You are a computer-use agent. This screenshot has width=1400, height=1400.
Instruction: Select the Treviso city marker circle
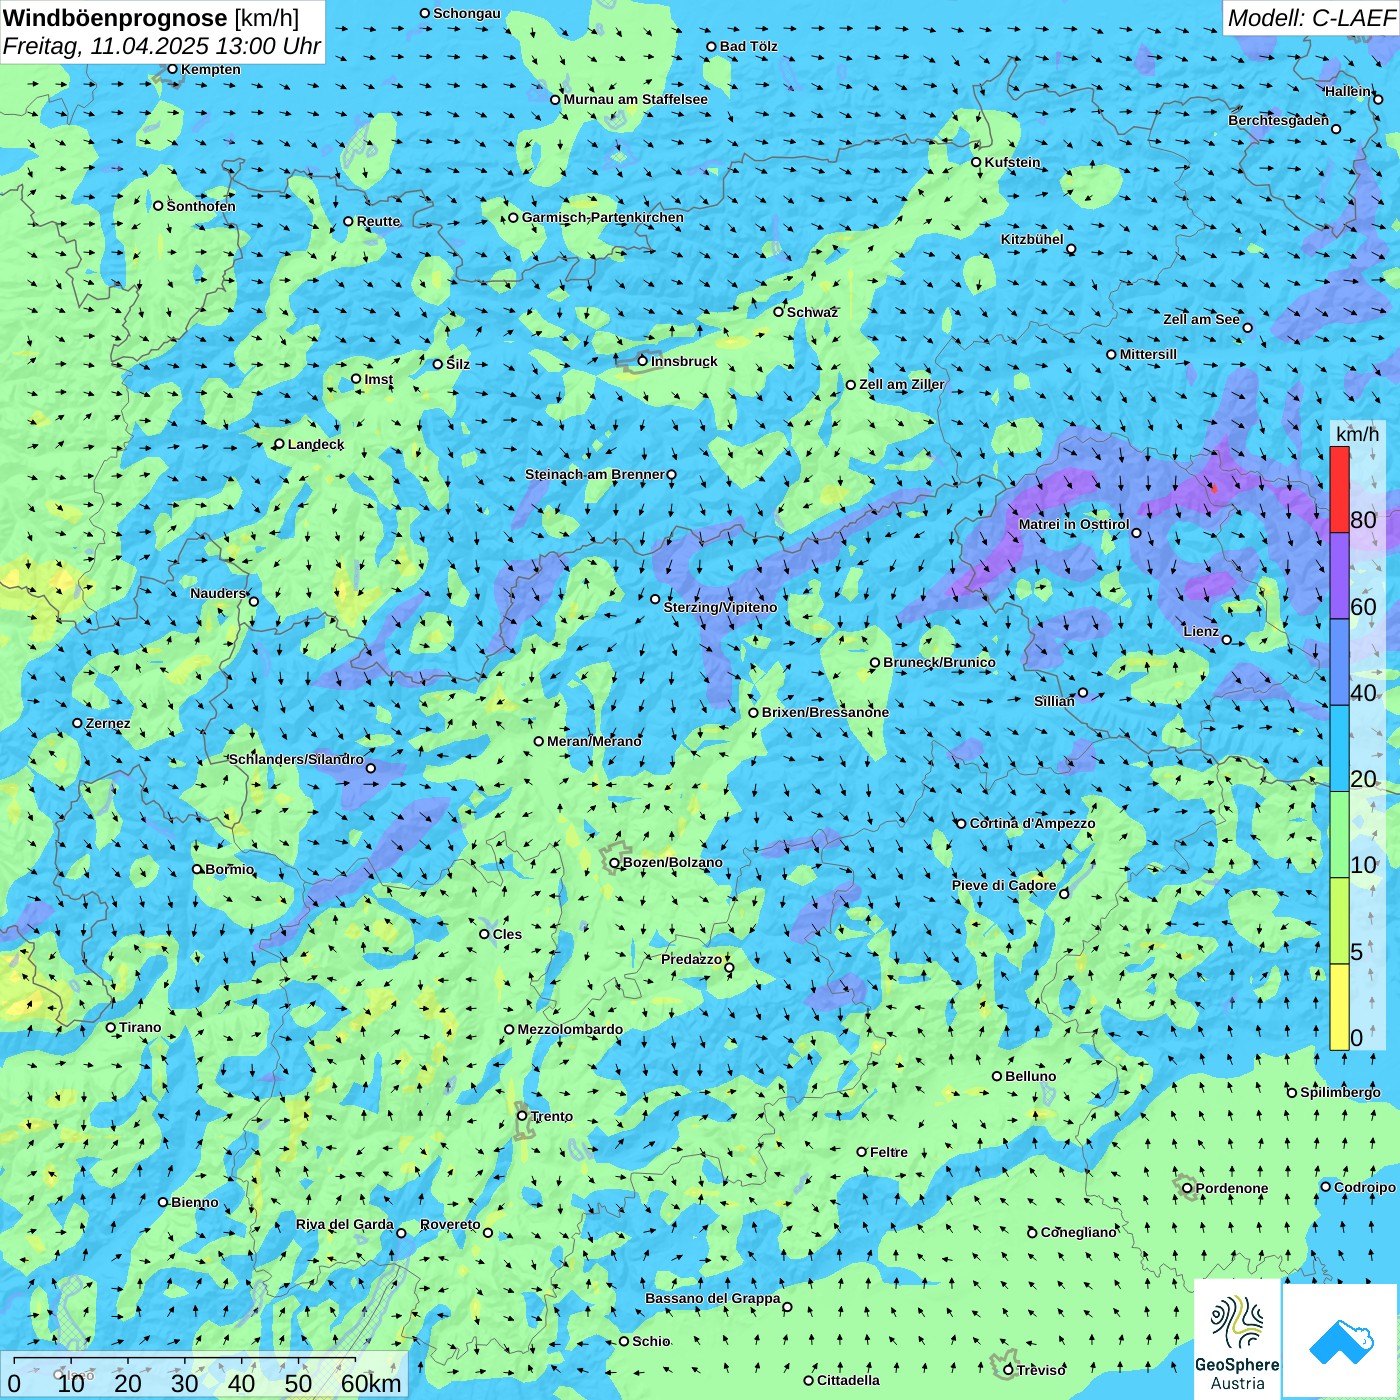tap(1008, 1370)
